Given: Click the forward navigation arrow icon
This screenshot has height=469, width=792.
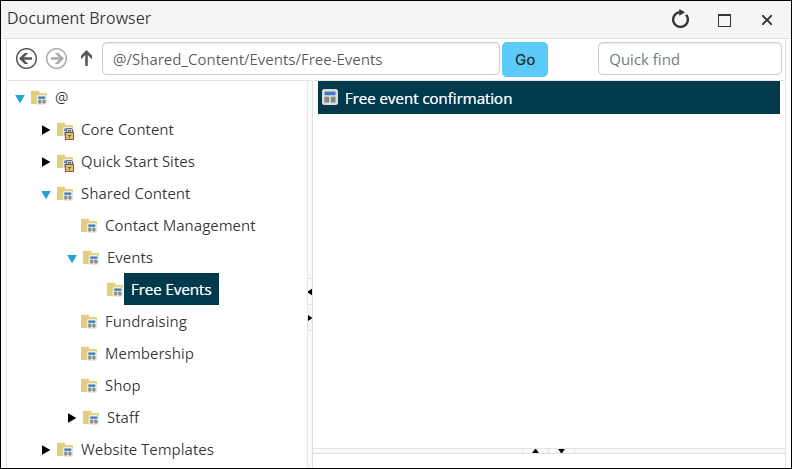Looking at the screenshot, I should (x=56, y=59).
